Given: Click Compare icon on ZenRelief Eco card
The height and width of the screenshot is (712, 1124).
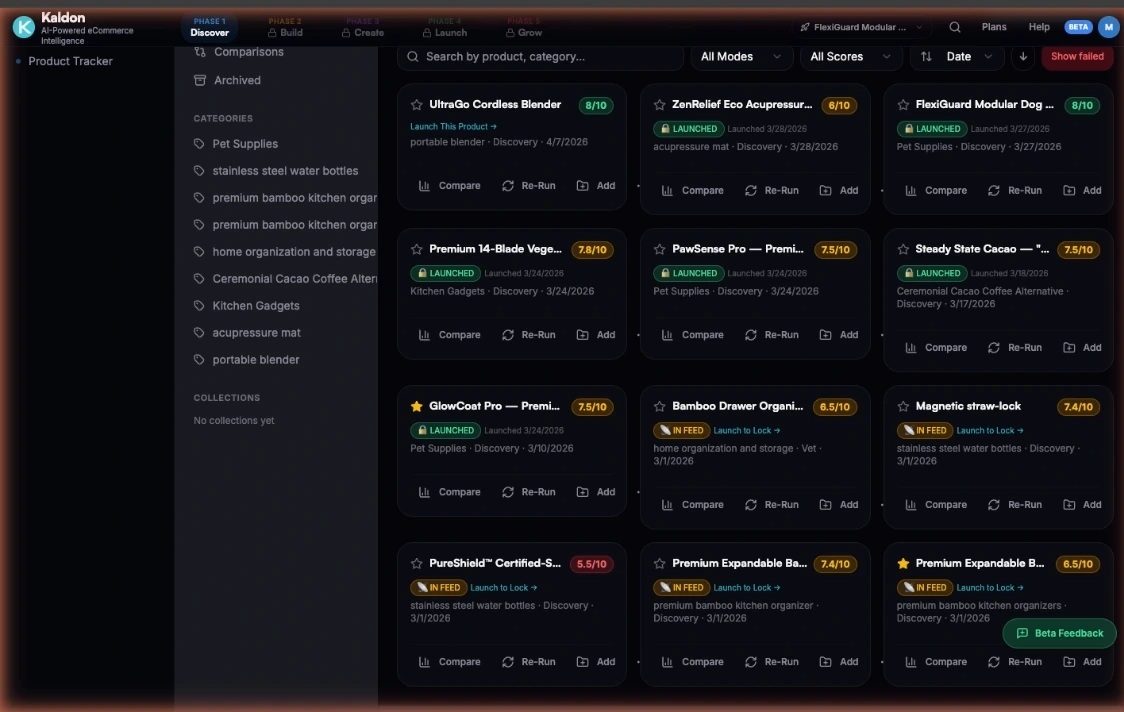Looking at the screenshot, I should coord(667,191).
